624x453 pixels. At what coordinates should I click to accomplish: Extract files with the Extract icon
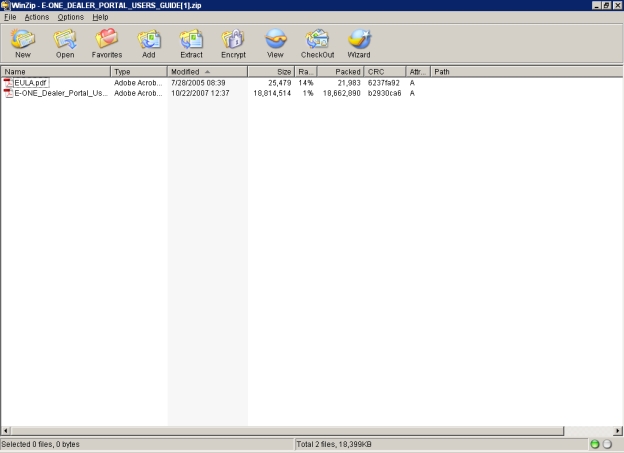[191, 43]
